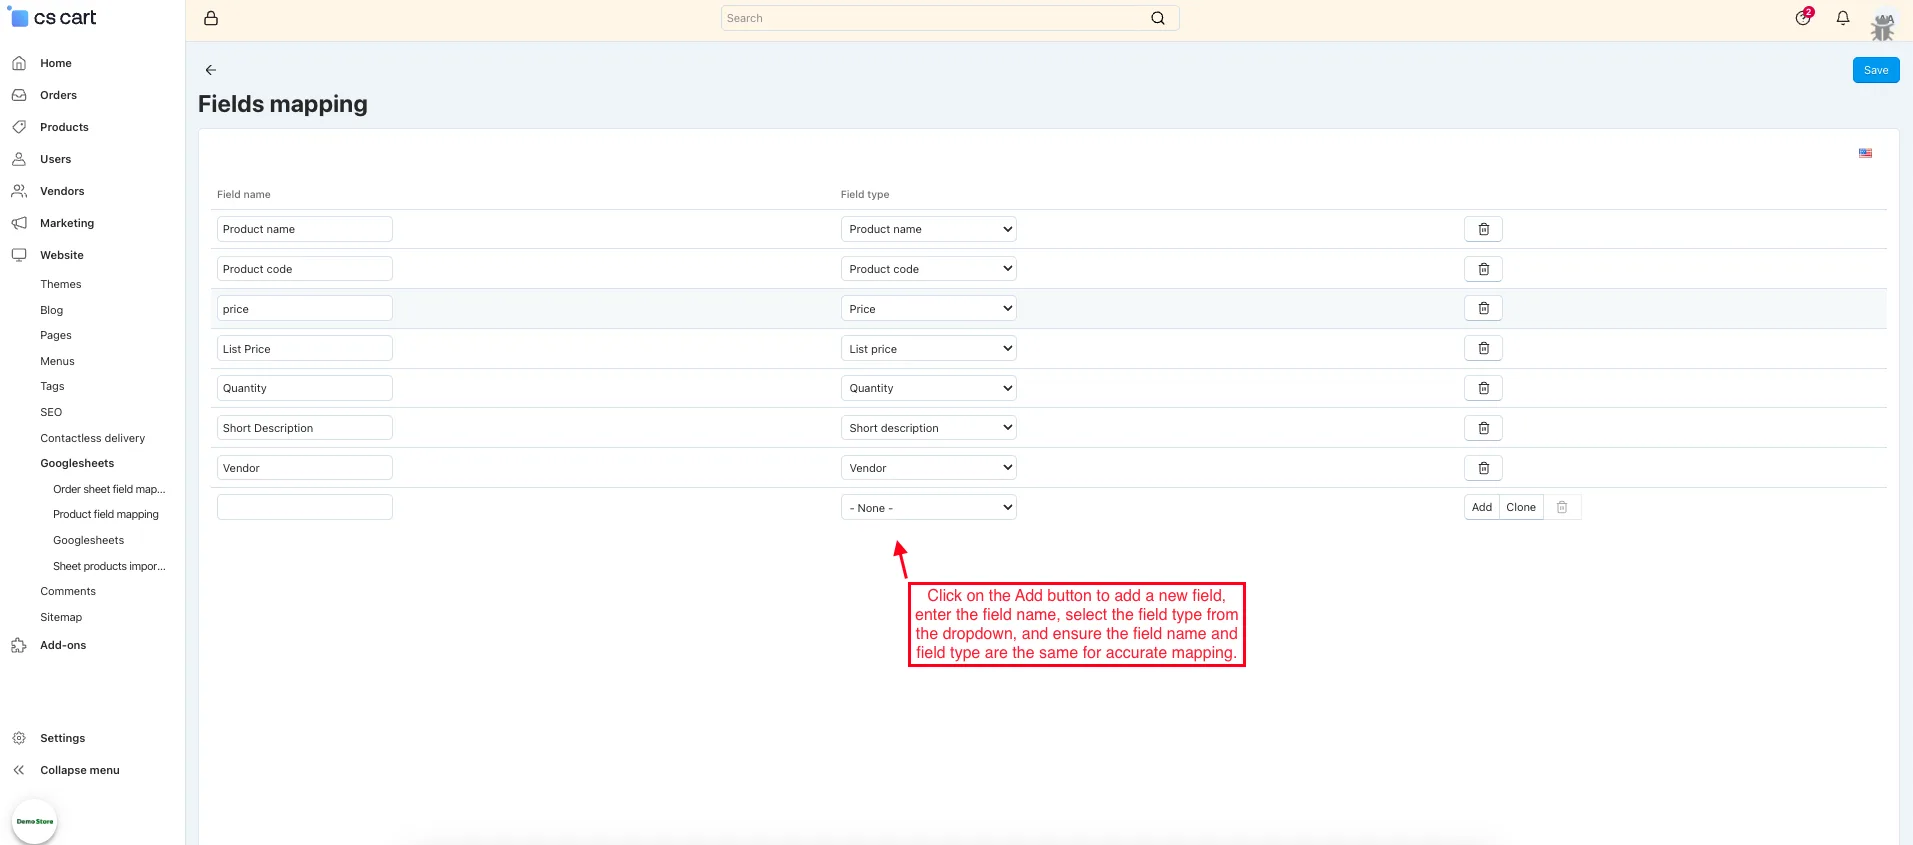Click the Short Description field name input
The width and height of the screenshot is (1913, 845).
click(x=305, y=428)
